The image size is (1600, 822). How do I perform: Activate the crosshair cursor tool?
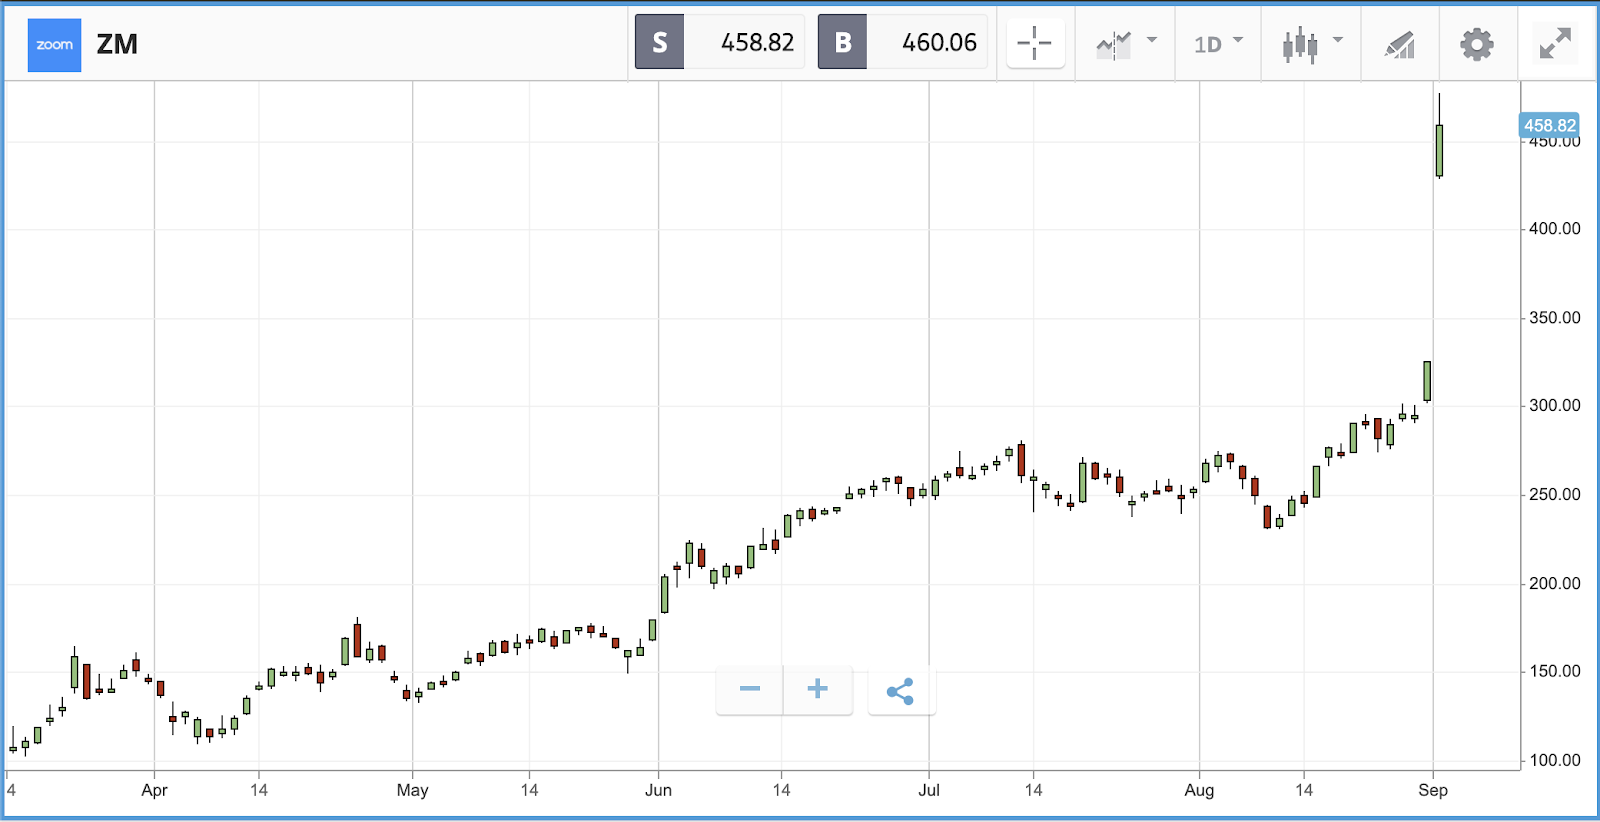point(1035,43)
